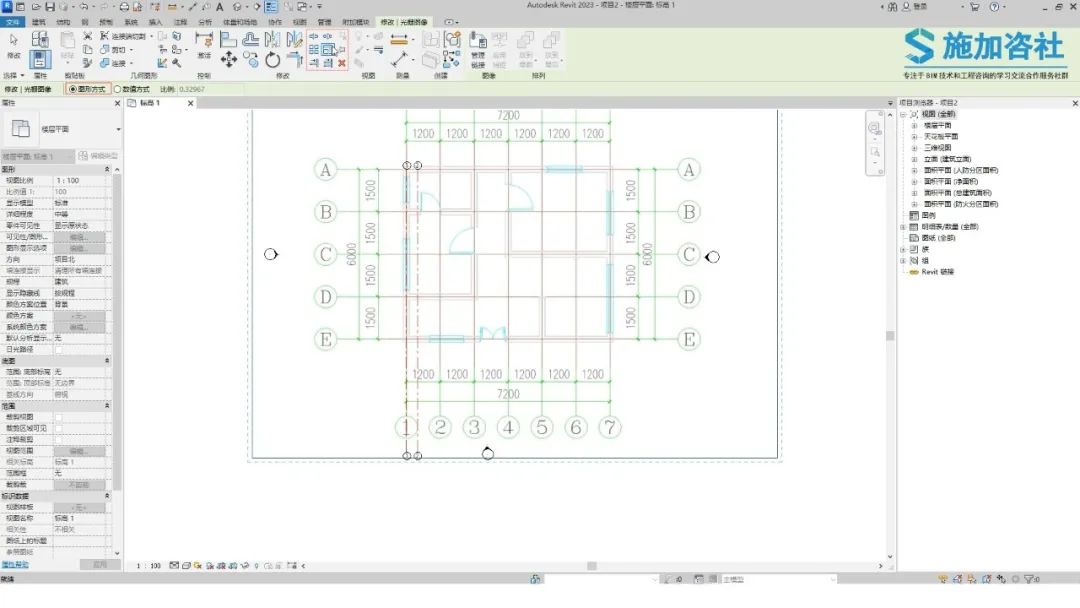Click the Save icon in quick access toolbar
1080x608 pixels.
pos(50,7)
